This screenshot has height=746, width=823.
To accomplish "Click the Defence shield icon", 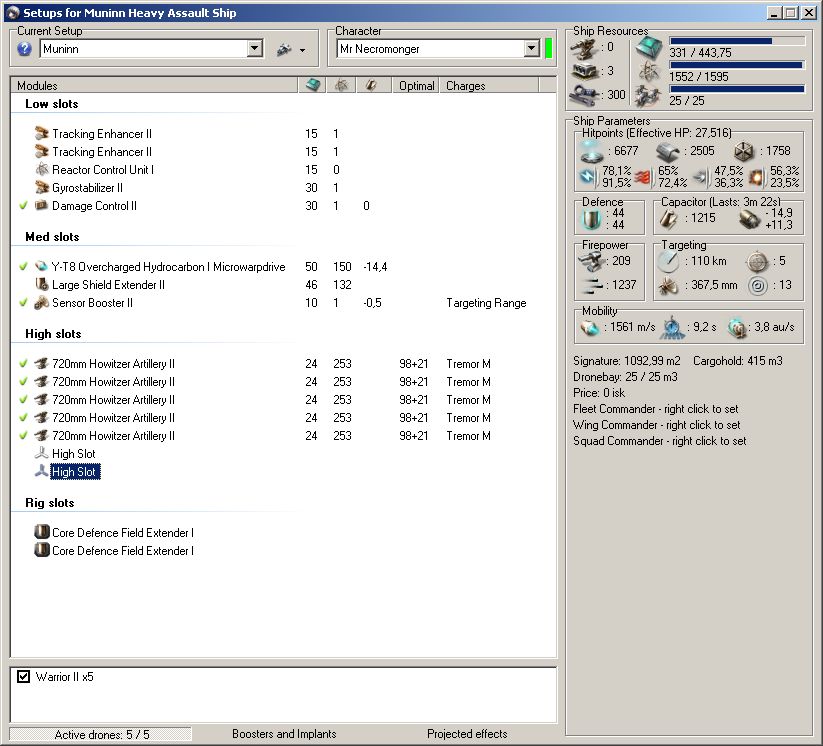I will coord(592,219).
